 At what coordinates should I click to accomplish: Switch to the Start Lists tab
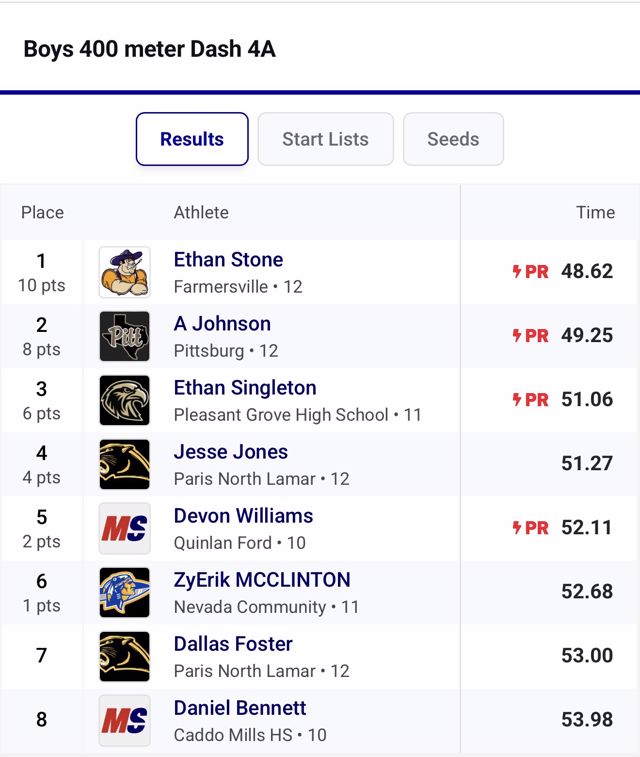point(326,139)
